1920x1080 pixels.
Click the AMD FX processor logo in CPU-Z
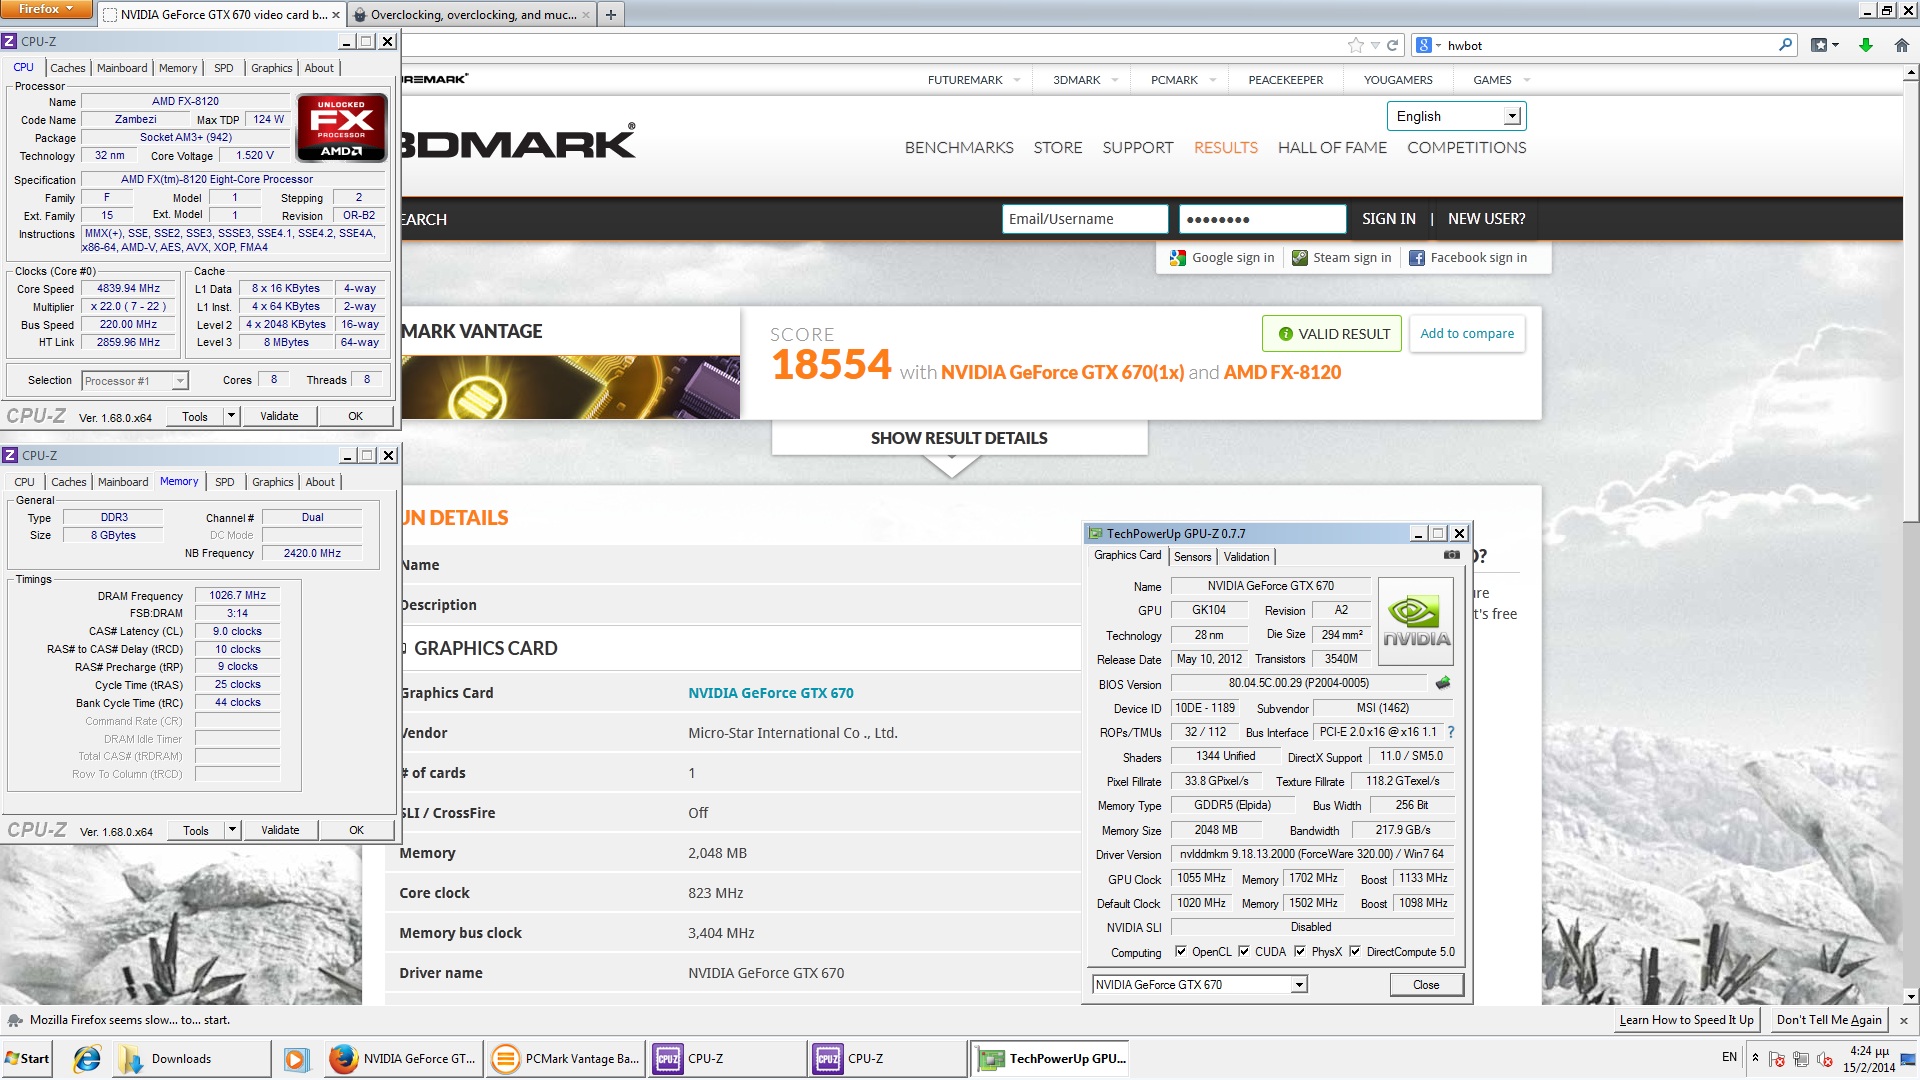coord(341,127)
